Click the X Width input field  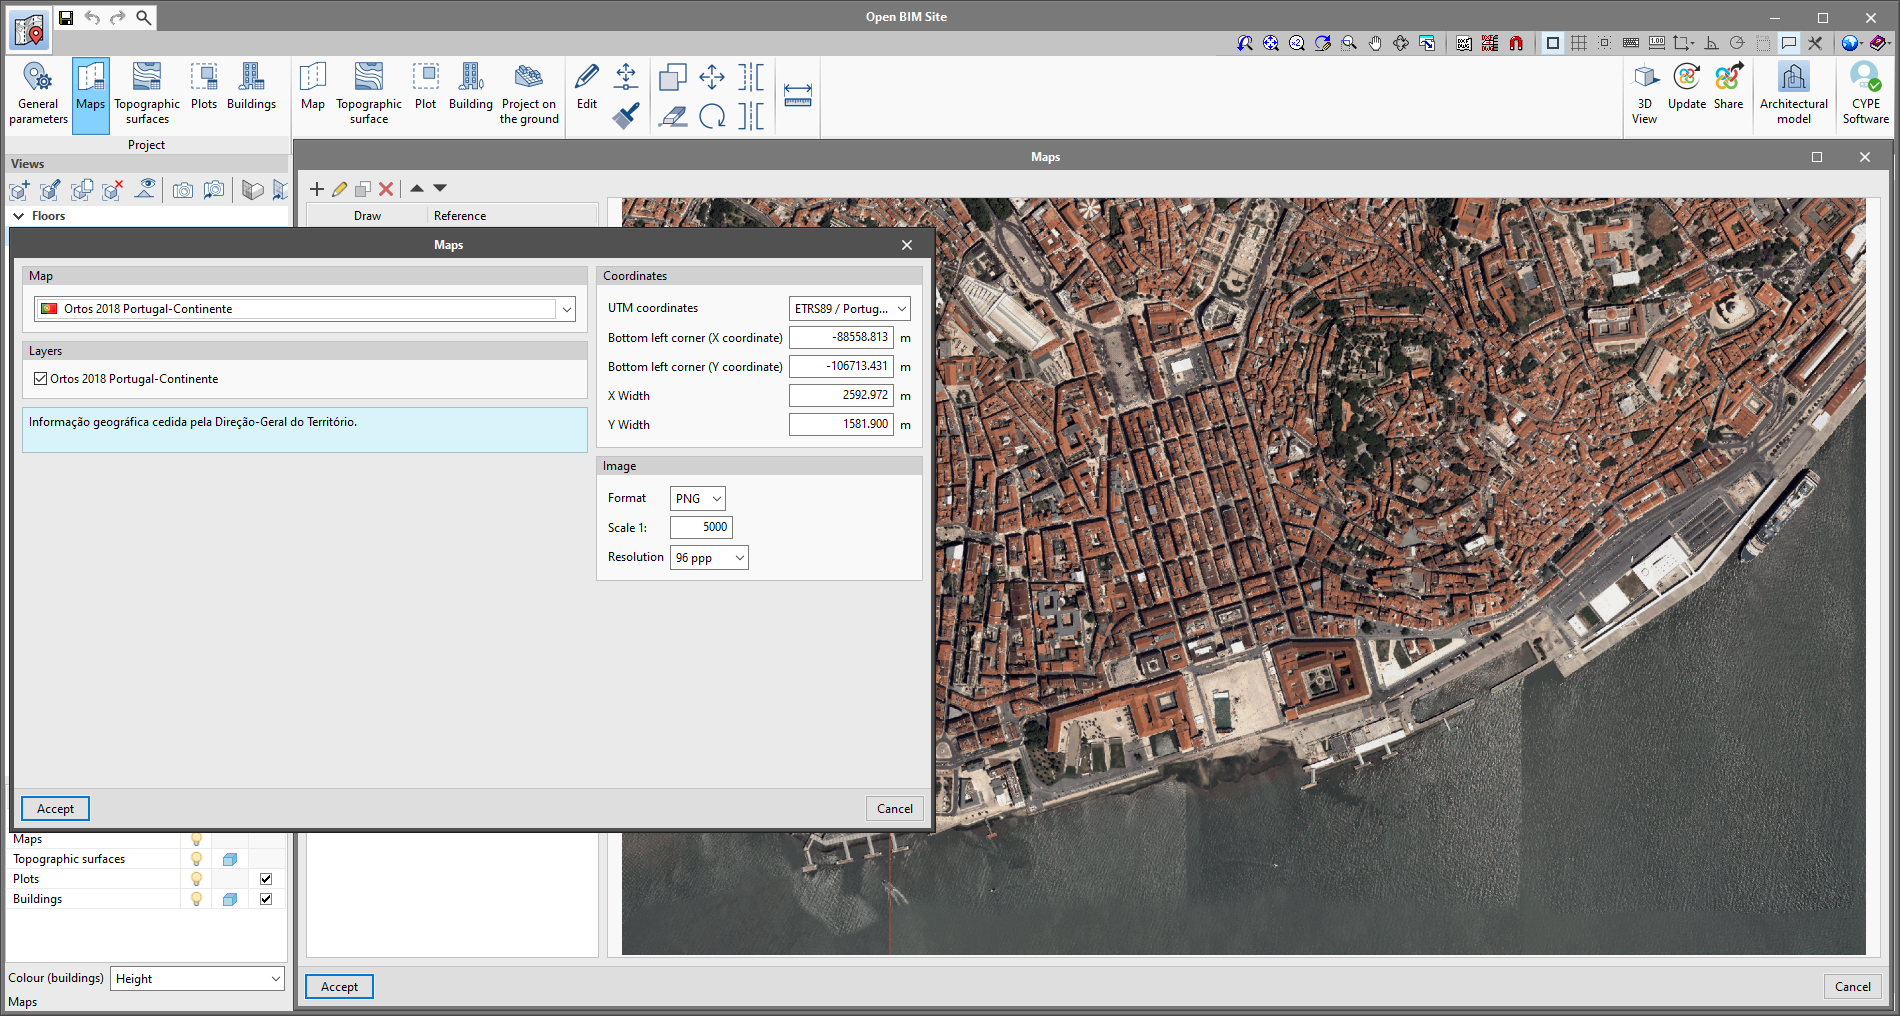pyautogui.click(x=841, y=396)
